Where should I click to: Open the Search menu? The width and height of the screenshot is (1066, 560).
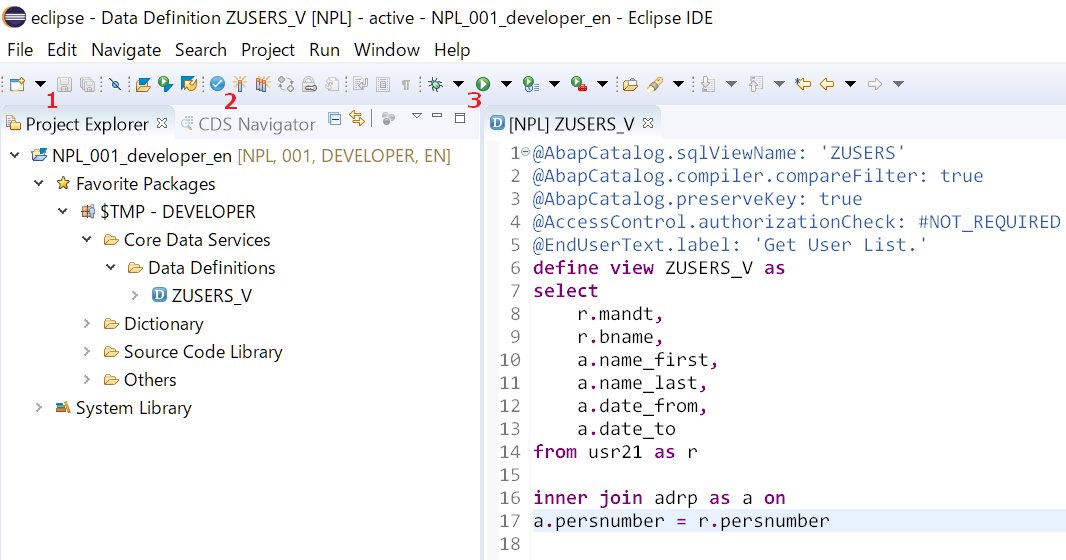pos(201,50)
